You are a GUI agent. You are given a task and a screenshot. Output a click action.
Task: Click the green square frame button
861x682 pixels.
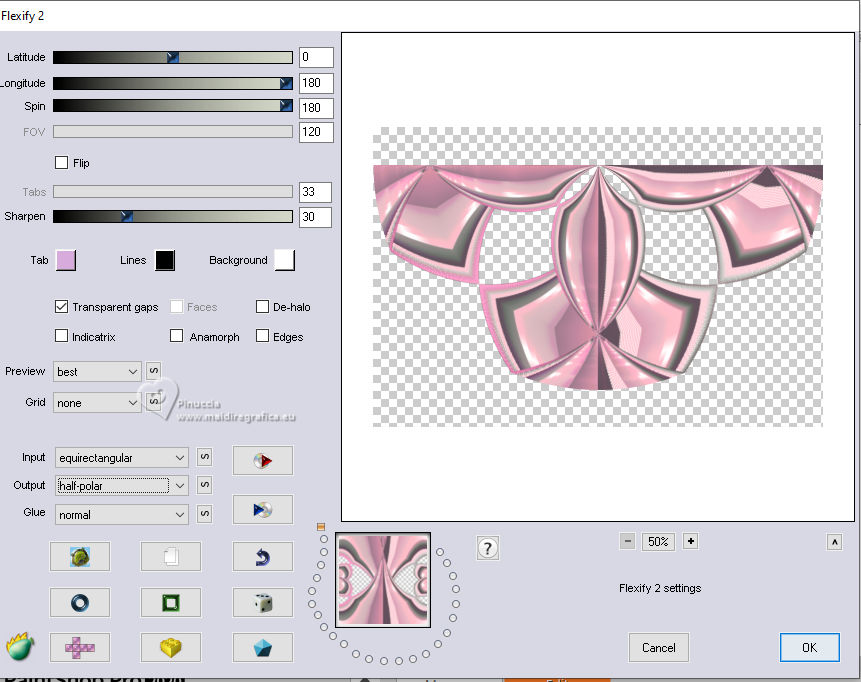[x=171, y=602]
